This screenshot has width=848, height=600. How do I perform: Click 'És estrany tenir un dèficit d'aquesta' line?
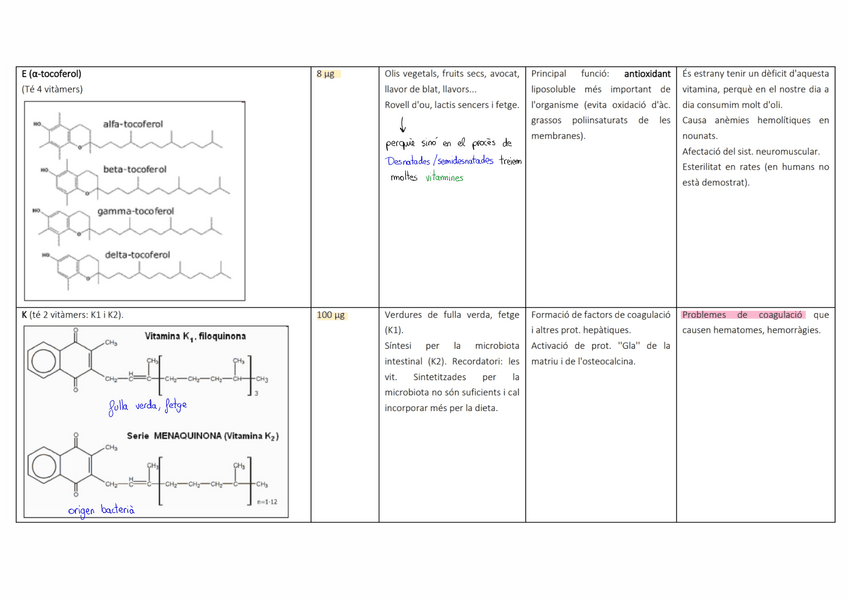coord(756,74)
